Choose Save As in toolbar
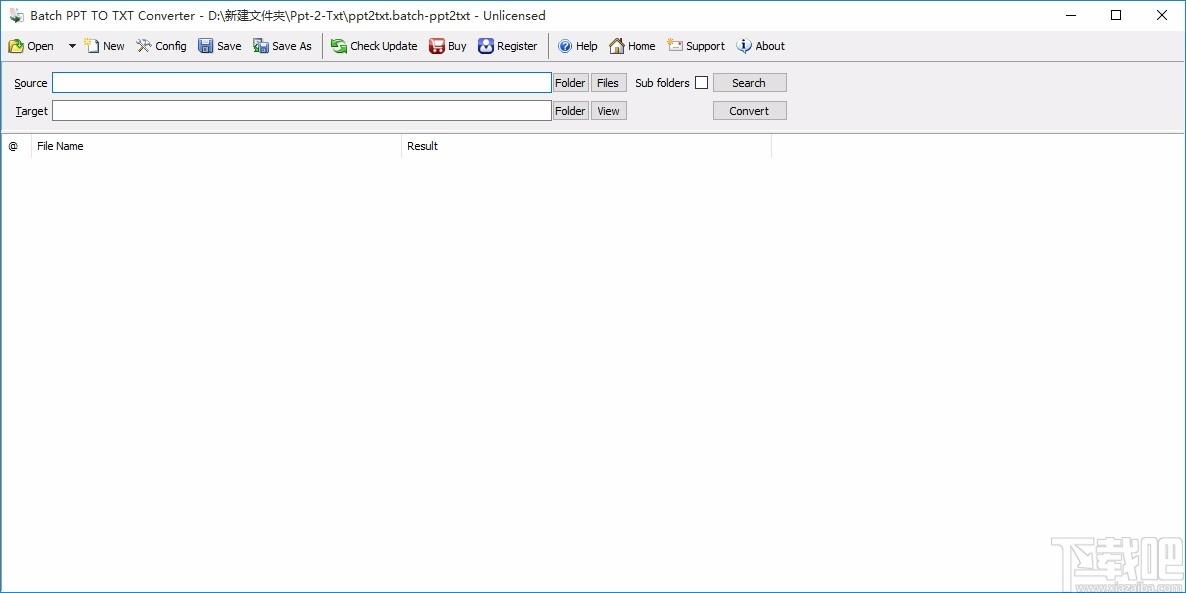1186x593 pixels. [282, 46]
